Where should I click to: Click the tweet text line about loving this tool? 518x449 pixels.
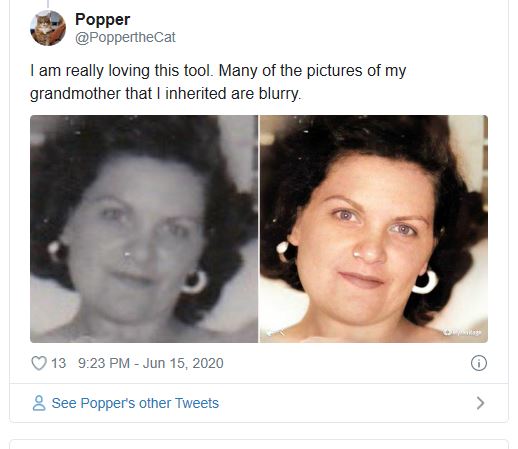tap(218, 71)
